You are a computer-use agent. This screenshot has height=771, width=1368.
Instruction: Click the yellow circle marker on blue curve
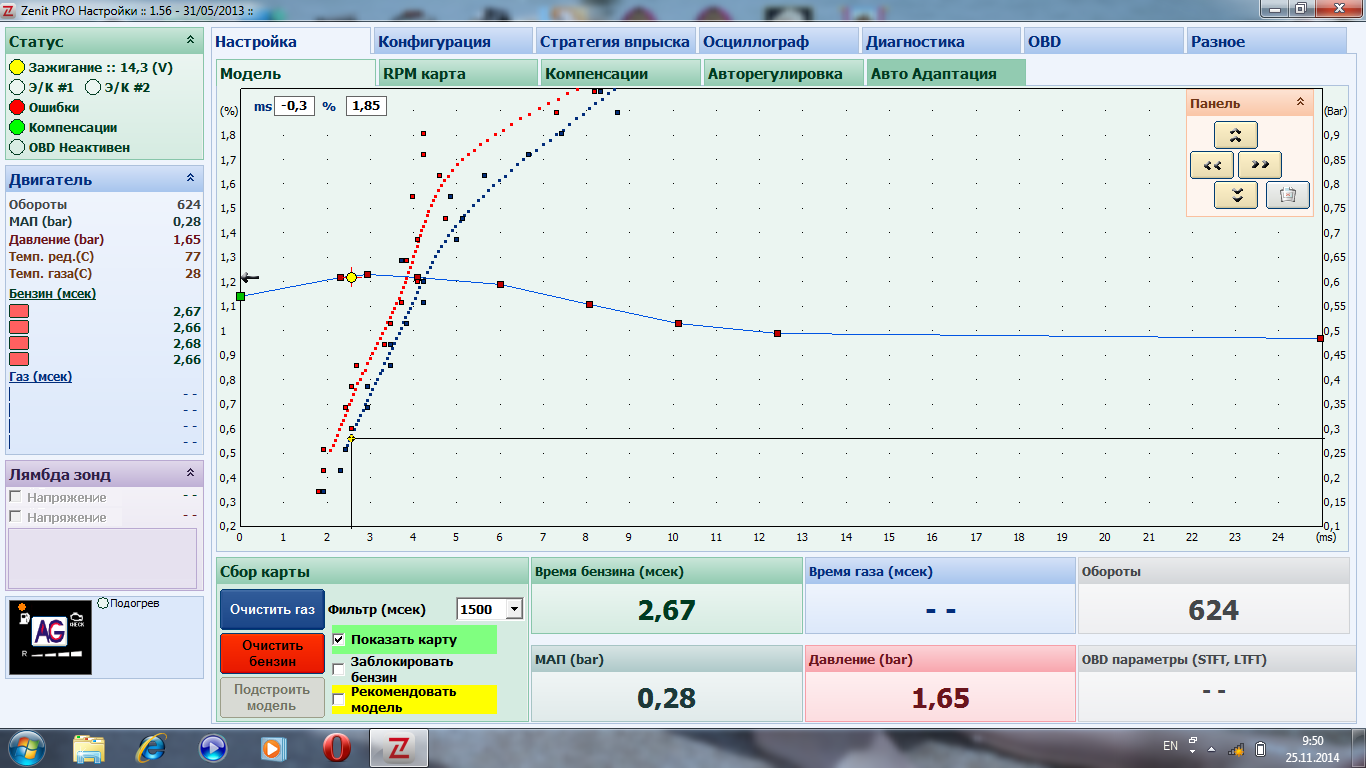351,277
